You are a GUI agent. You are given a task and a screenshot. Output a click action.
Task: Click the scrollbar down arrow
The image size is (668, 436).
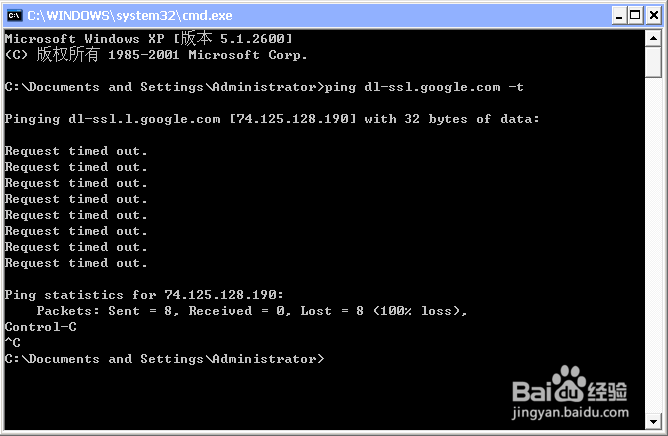[x=653, y=422]
